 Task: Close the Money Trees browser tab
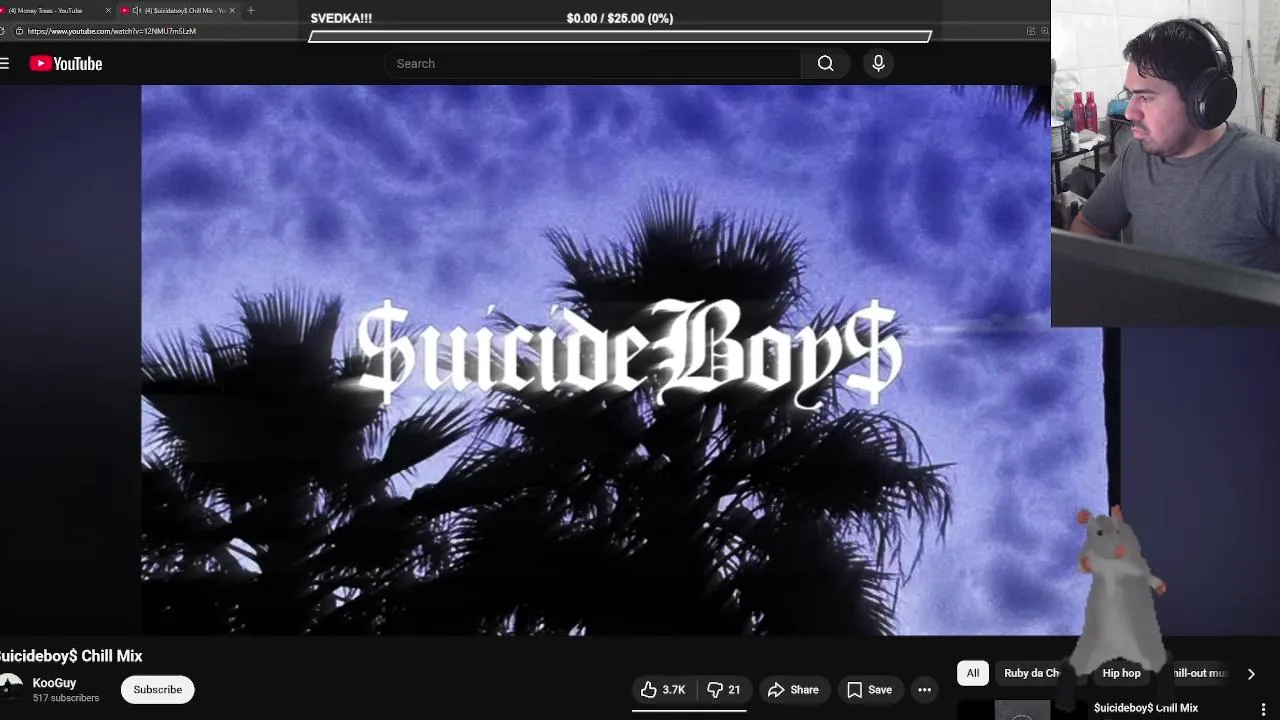click(x=108, y=10)
